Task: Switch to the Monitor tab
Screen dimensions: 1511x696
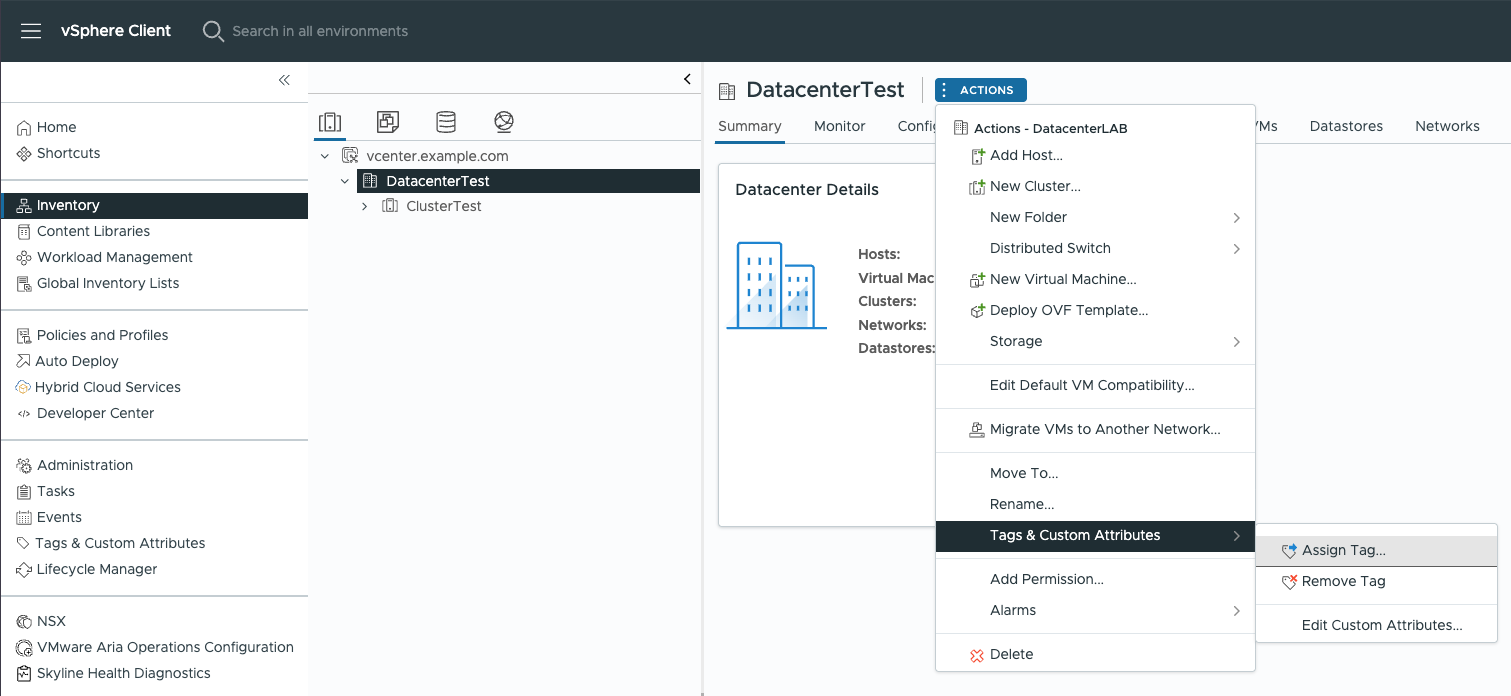Action: (x=839, y=126)
